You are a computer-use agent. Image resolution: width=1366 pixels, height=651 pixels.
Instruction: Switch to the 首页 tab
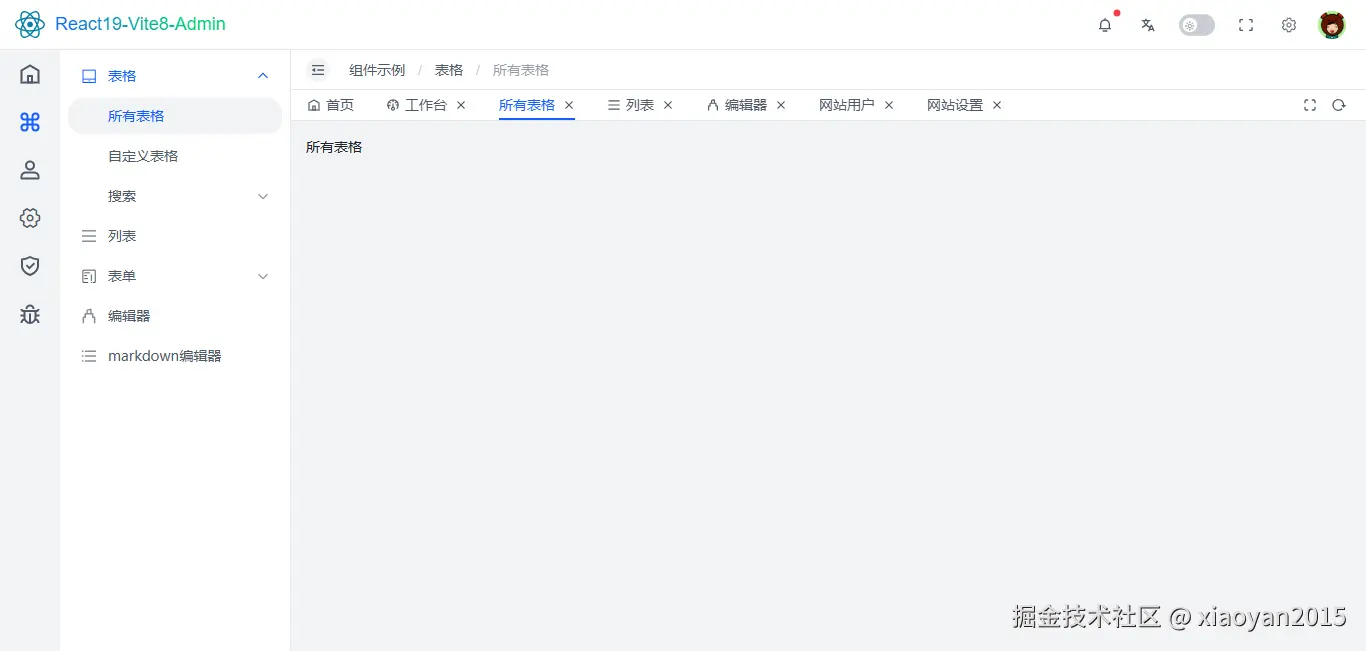pos(331,105)
